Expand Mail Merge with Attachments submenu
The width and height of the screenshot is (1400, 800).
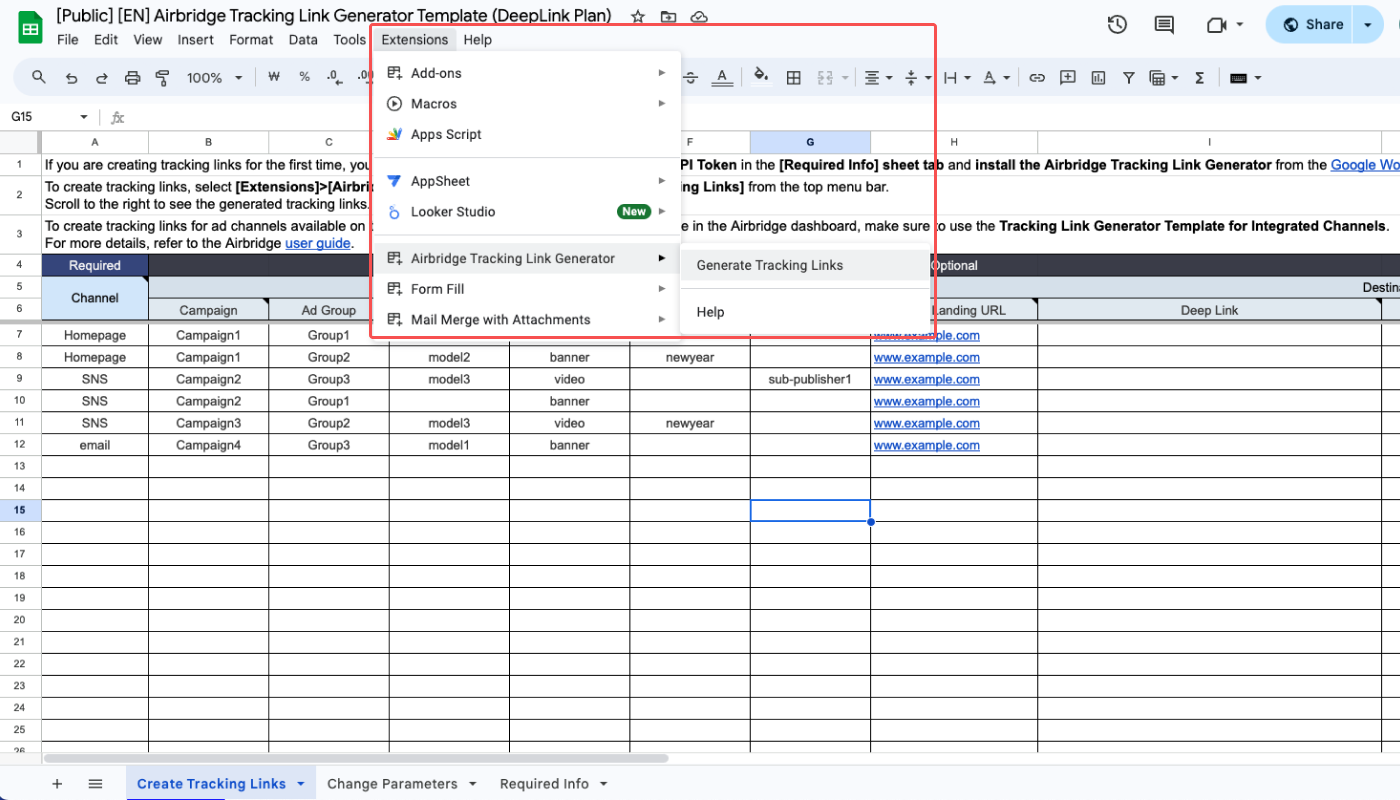tap(526, 320)
